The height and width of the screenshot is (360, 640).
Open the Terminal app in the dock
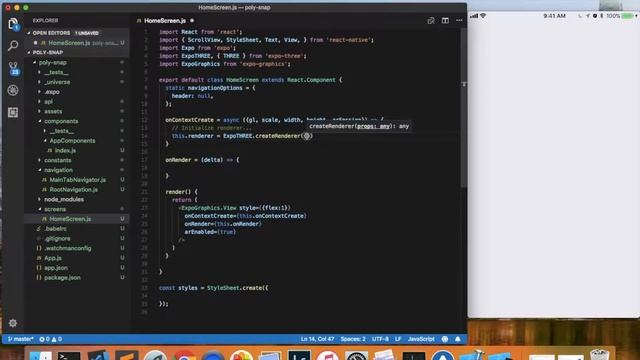[x=69, y=356]
